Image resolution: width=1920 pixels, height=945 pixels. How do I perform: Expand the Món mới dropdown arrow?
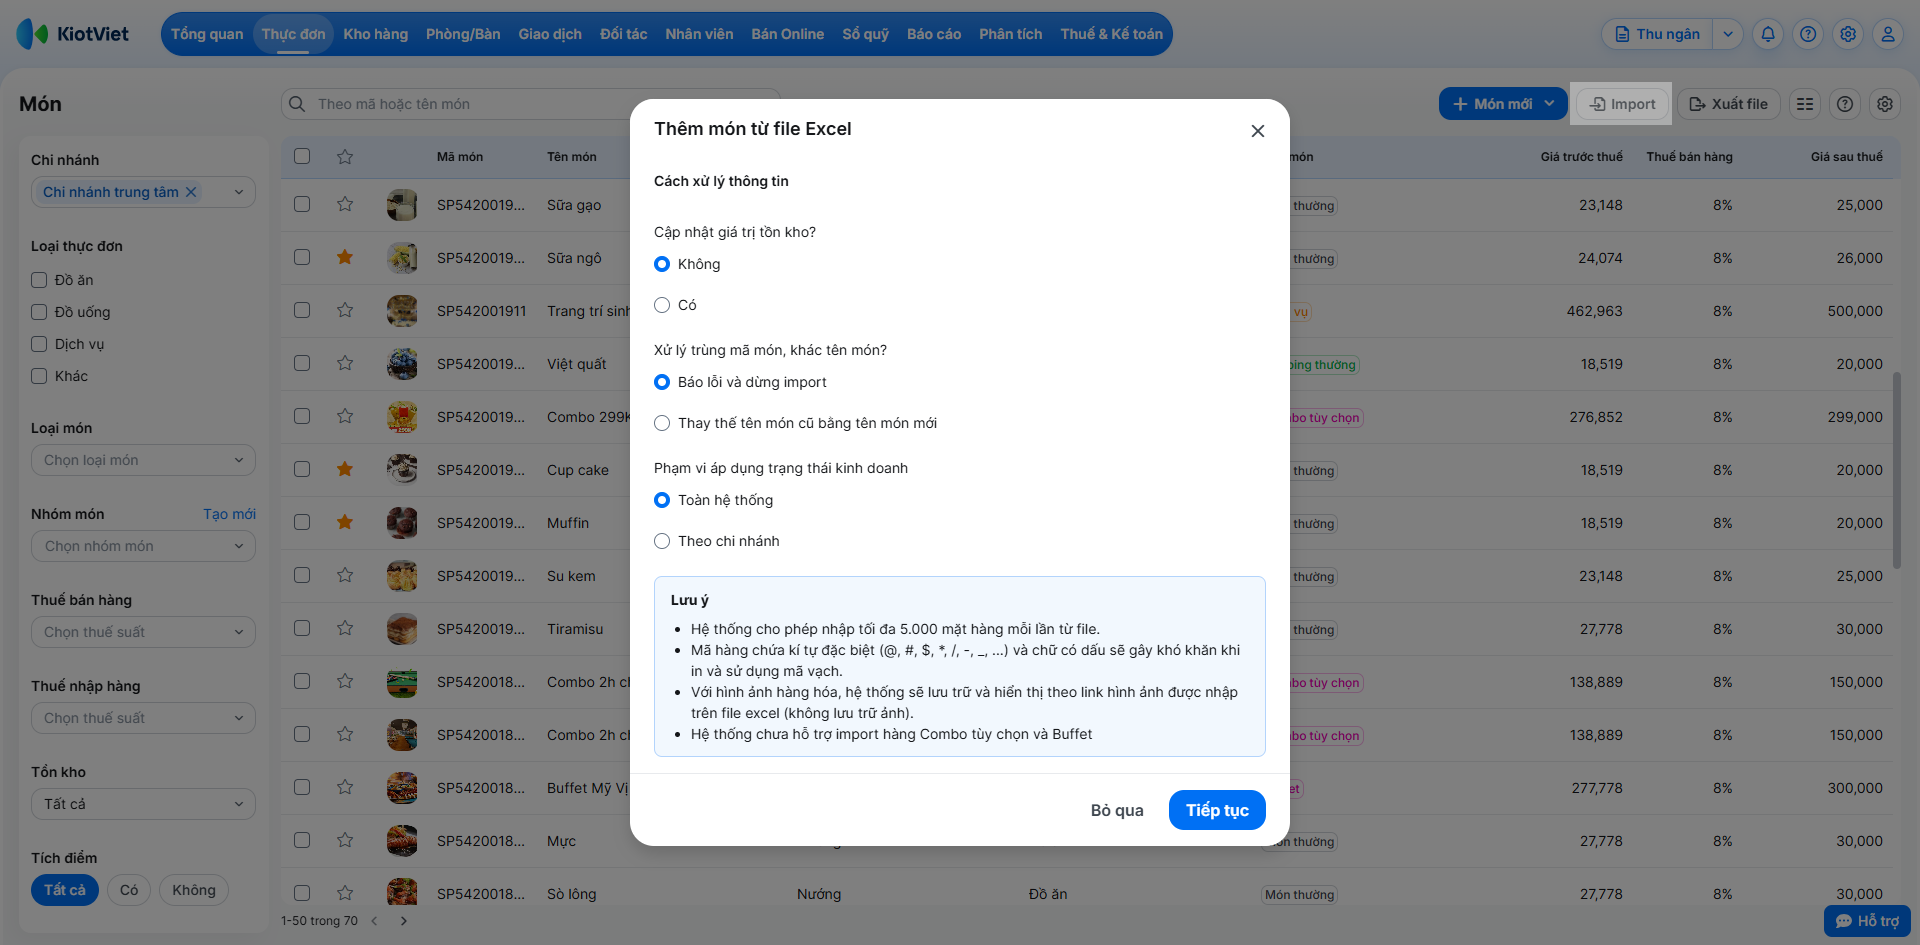pyautogui.click(x=1550, y=104)
